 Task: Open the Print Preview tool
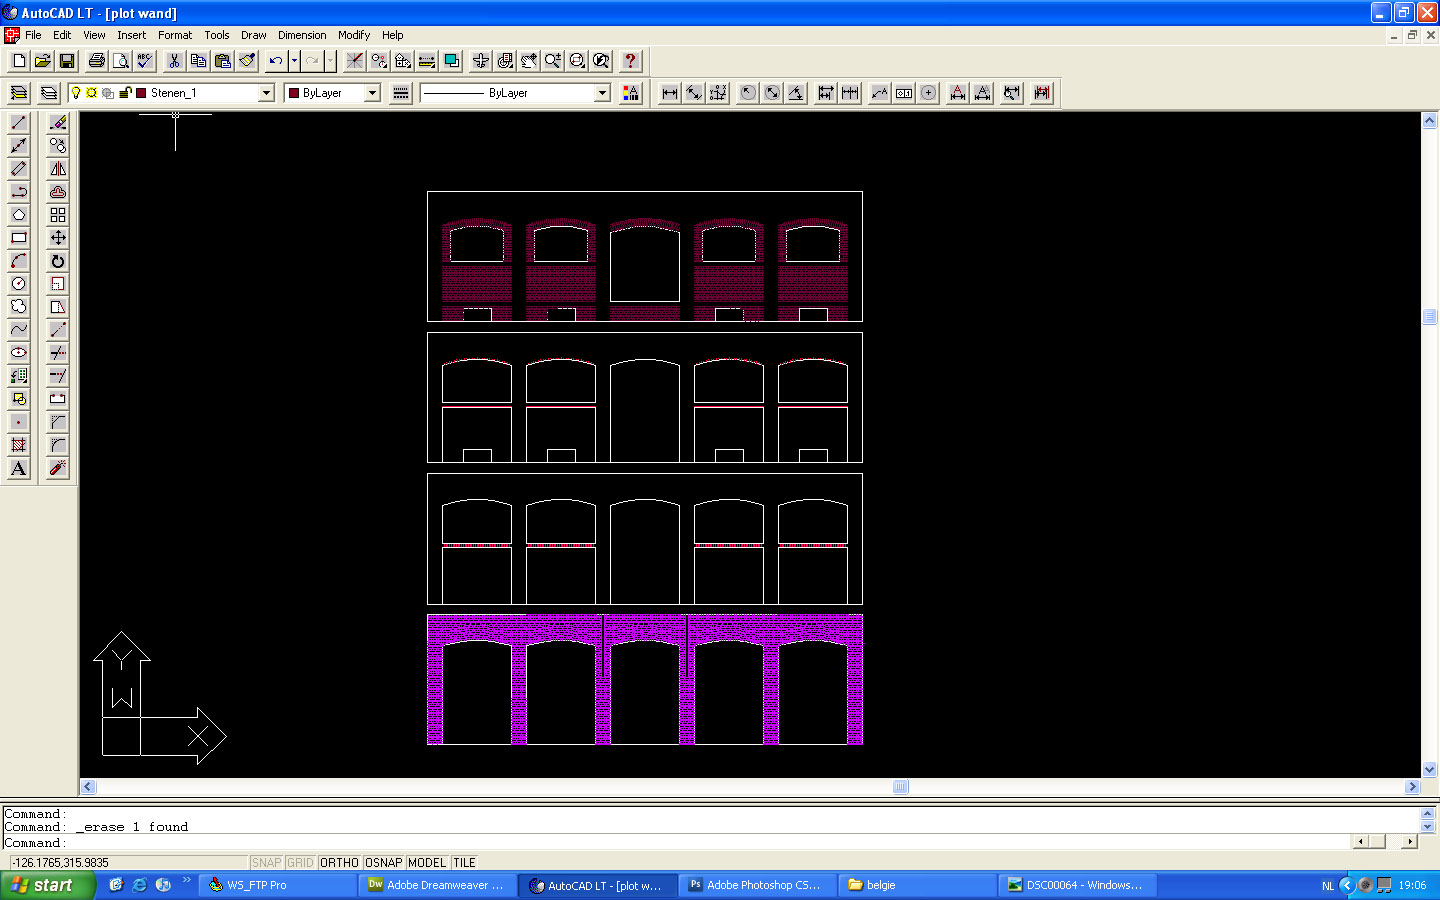coord(120,60)
